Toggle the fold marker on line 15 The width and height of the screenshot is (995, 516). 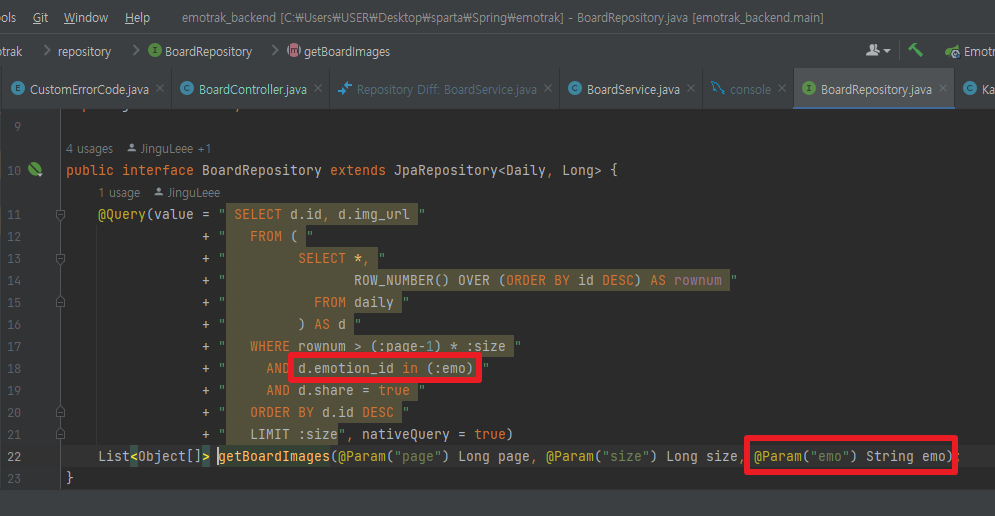(60, 302)
